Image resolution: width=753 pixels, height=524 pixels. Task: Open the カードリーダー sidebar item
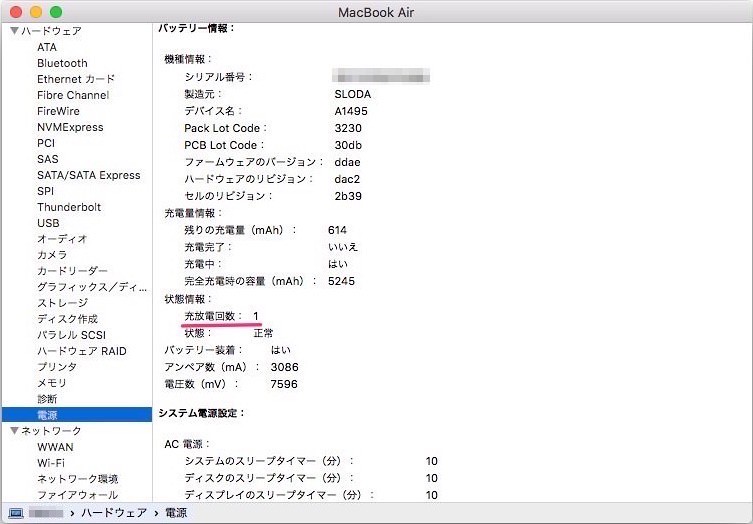tap(72, 271)
